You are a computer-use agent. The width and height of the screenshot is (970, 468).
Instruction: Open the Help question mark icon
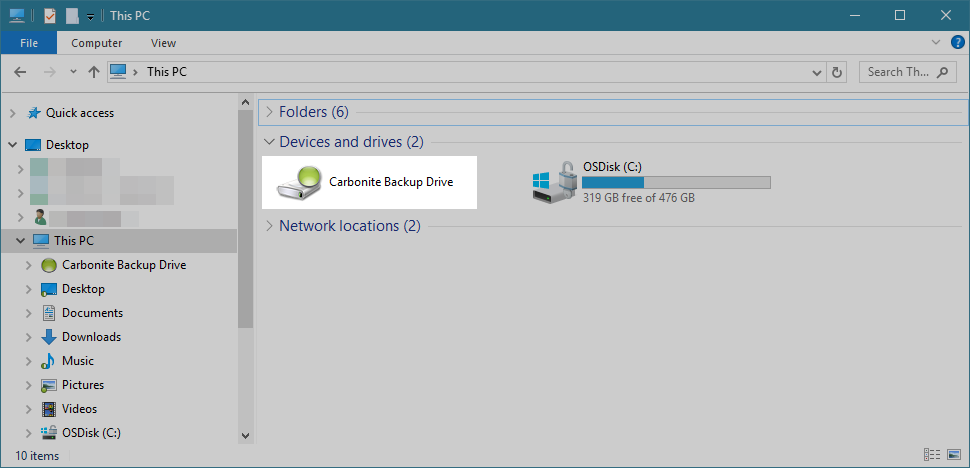[957, 43]
